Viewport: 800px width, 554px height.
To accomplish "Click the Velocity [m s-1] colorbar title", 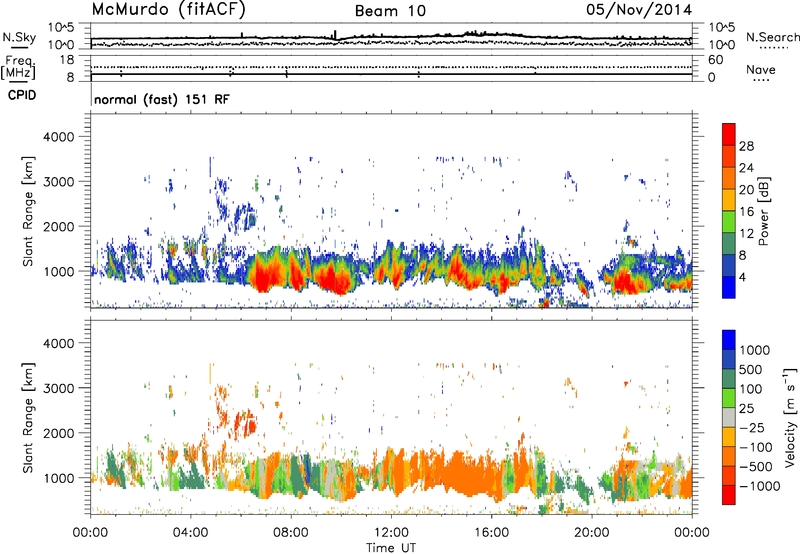I will click(790, 417).
